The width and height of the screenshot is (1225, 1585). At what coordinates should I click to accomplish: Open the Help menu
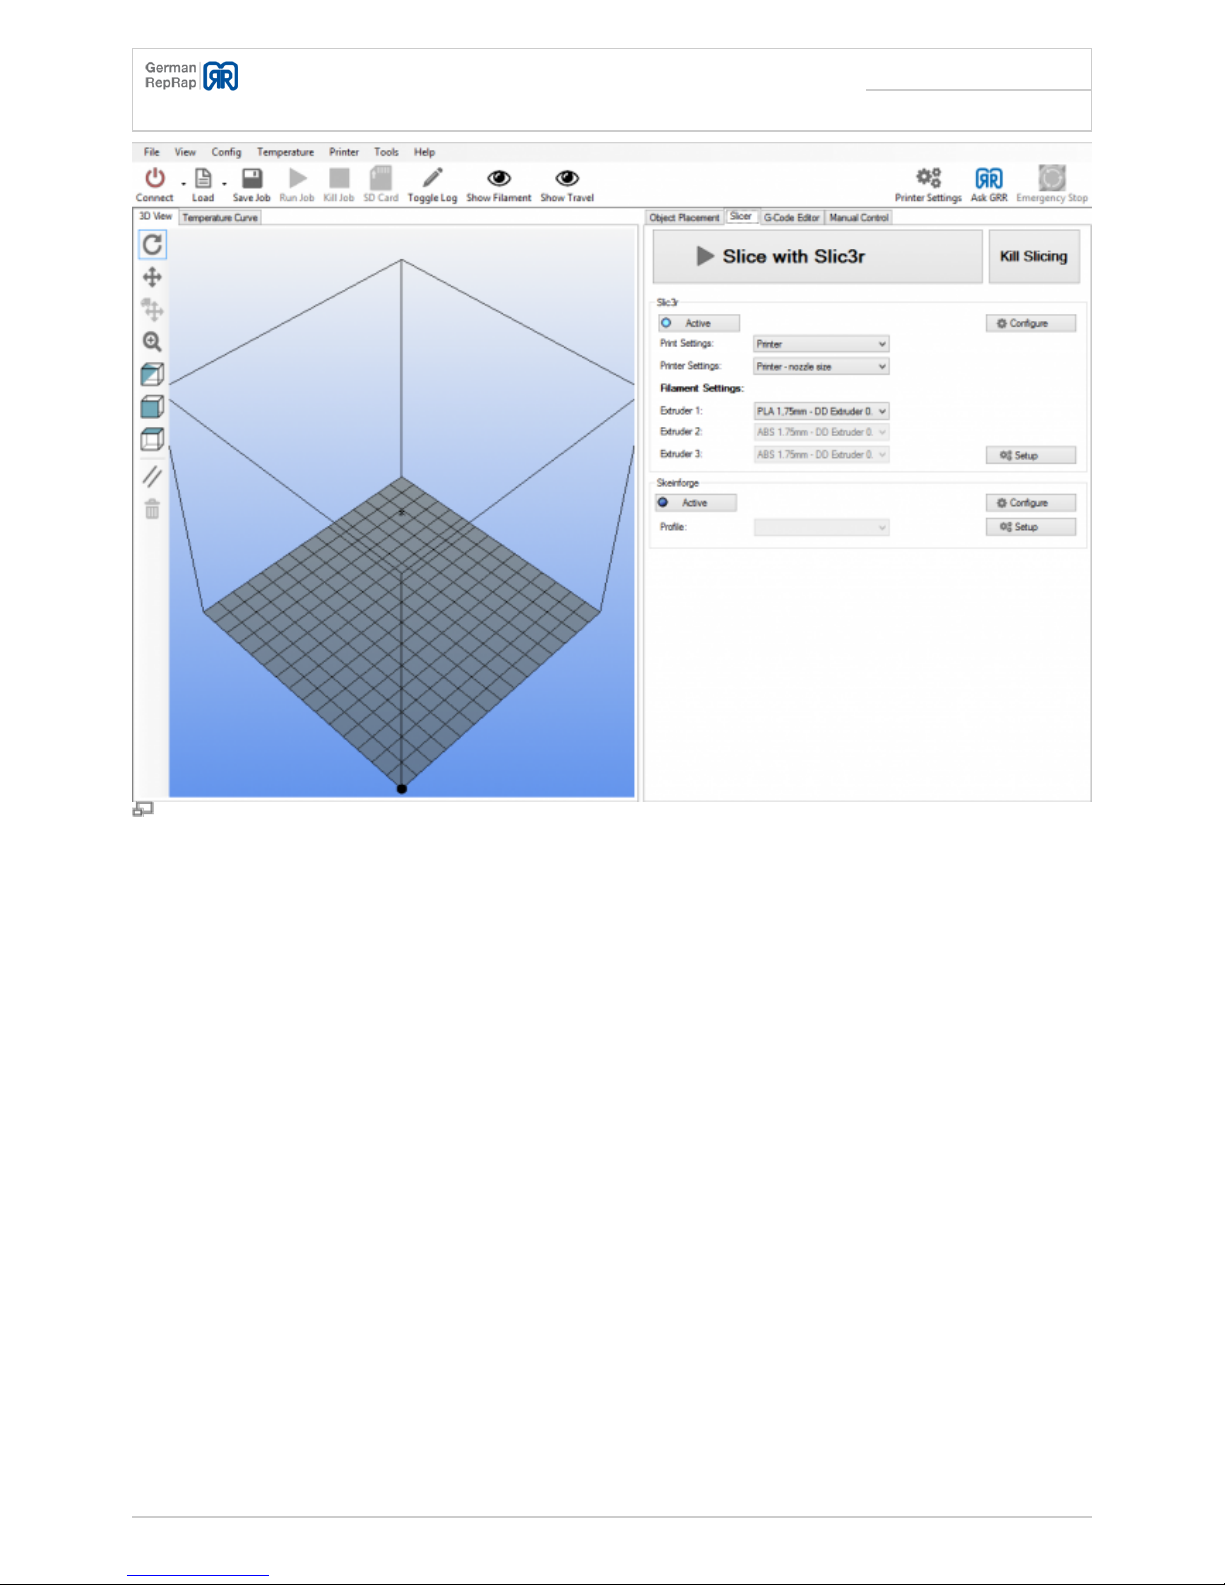(424, 152)
